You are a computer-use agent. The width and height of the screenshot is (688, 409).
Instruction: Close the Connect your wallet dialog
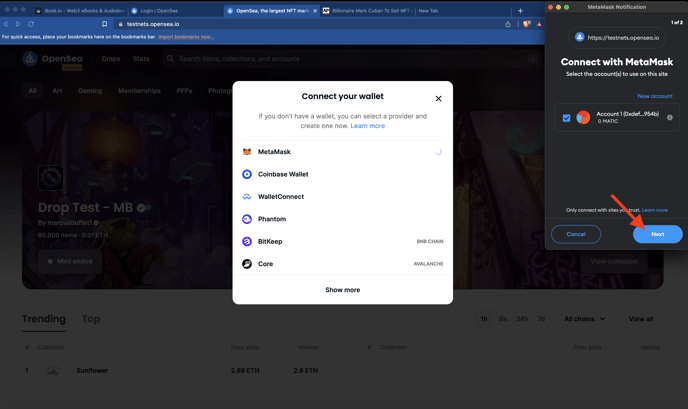point(438,99)
